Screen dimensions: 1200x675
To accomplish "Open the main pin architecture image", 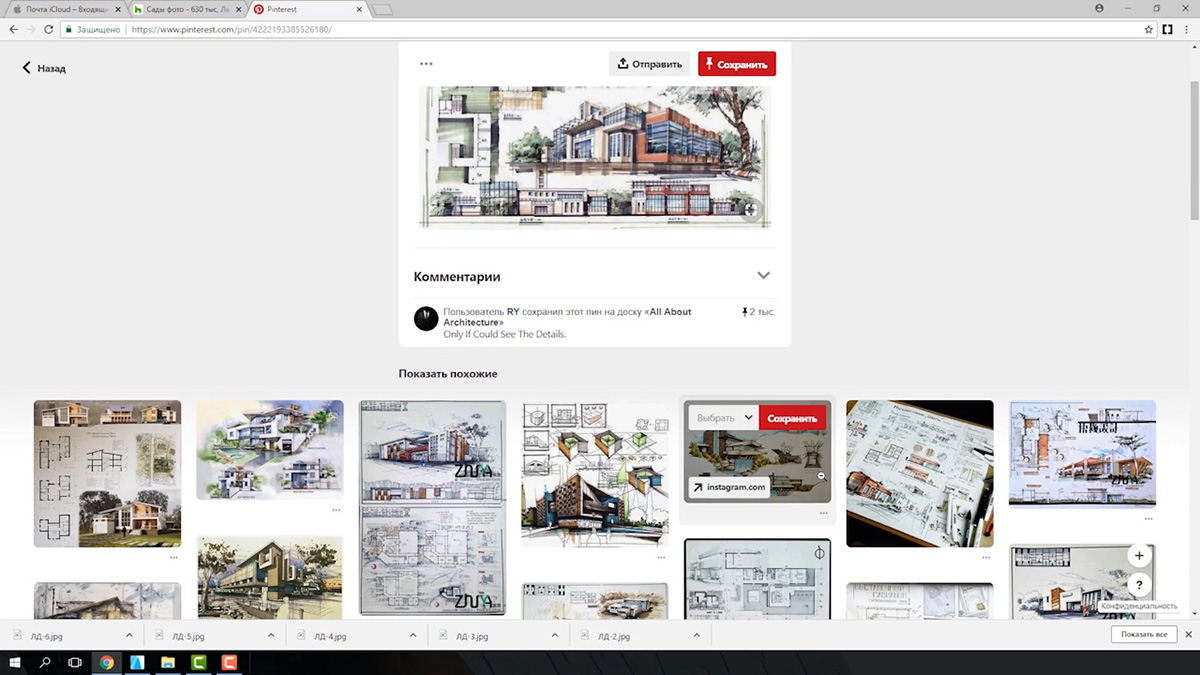I will pos(595,158).
